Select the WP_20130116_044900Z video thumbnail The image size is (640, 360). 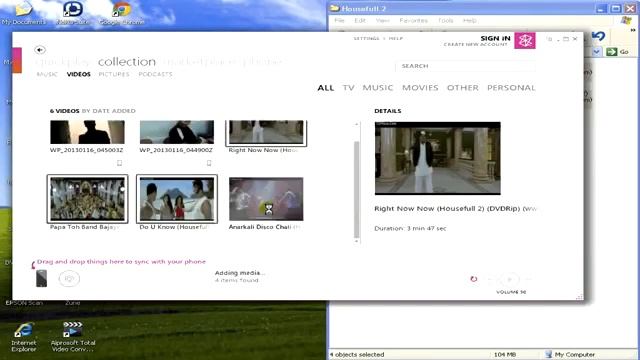point(177,132)
